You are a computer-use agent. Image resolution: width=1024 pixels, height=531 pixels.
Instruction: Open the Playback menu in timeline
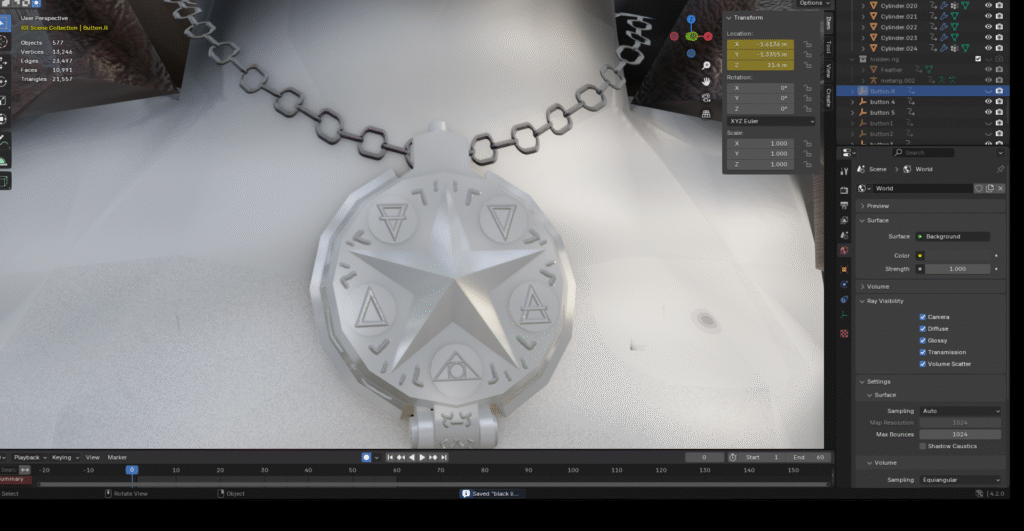click(x=26, y=457)
